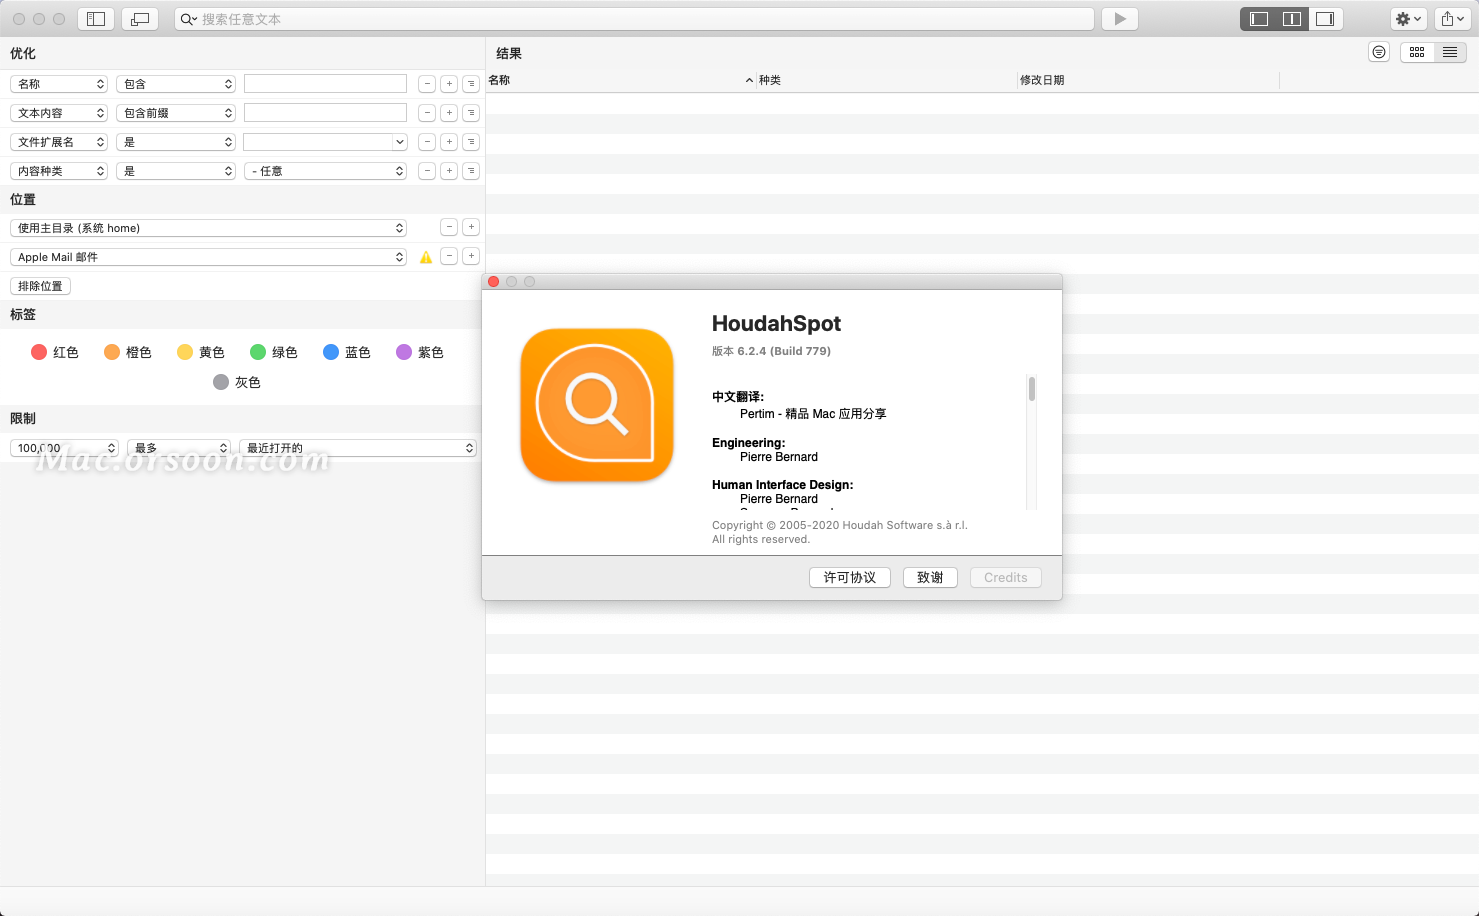Add a row after 文件扩展名 criterion

449,142
